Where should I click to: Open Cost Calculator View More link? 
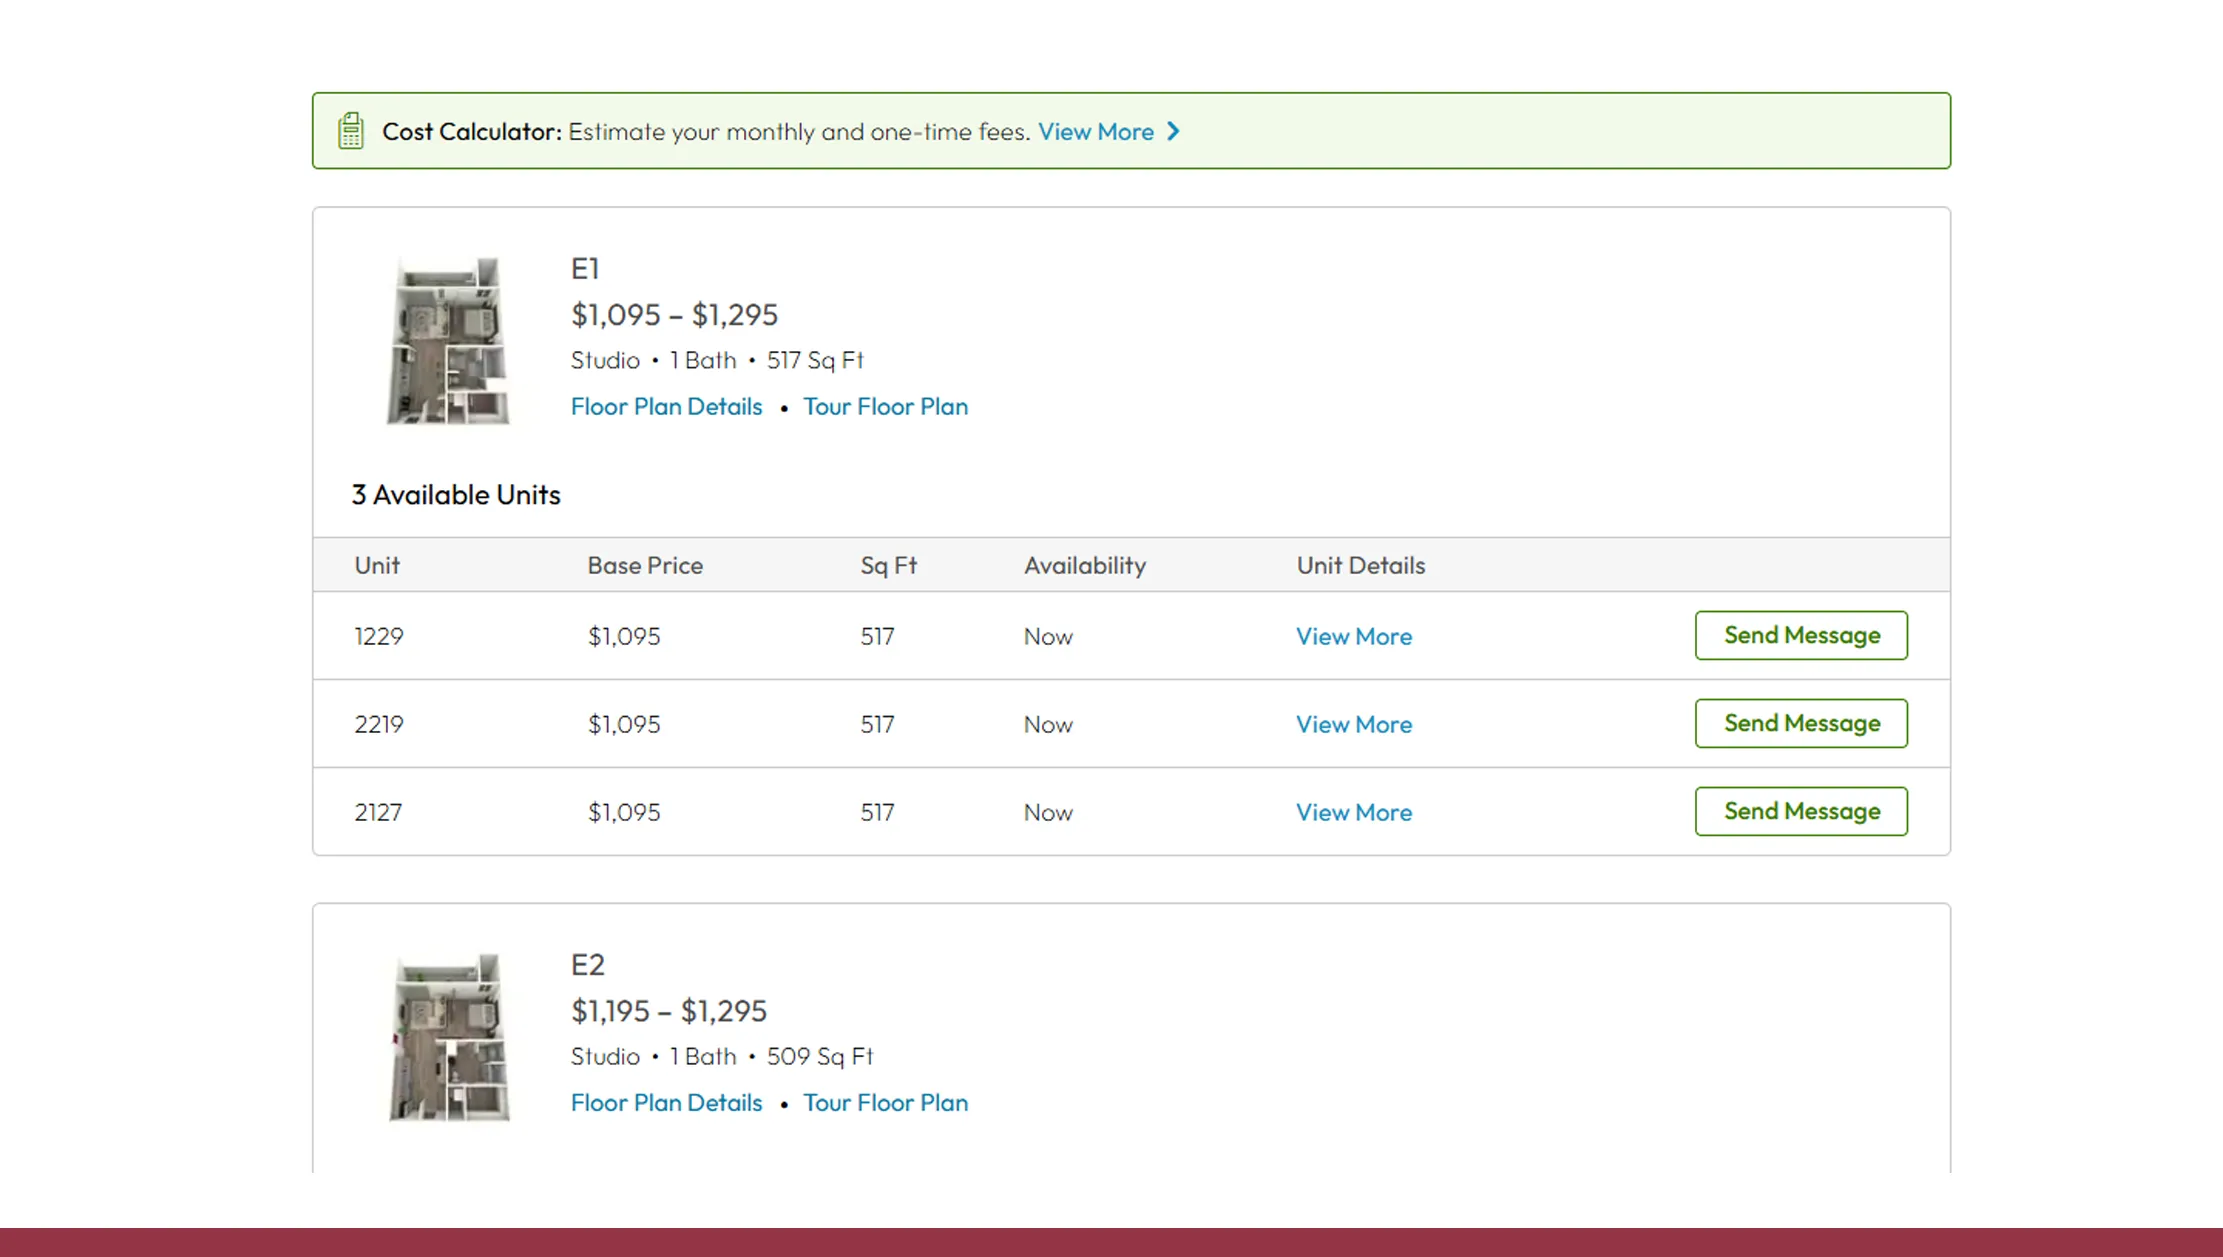1095,131
